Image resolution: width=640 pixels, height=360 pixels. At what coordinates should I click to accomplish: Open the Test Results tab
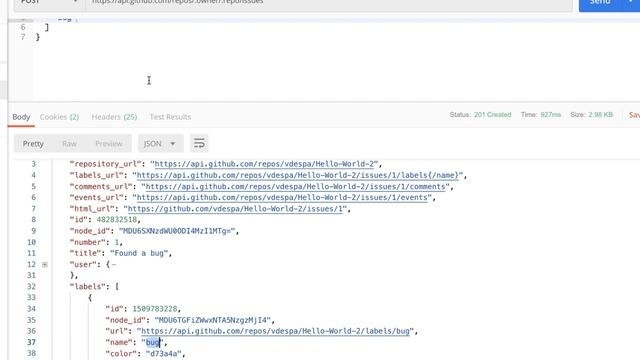[170, 117]
